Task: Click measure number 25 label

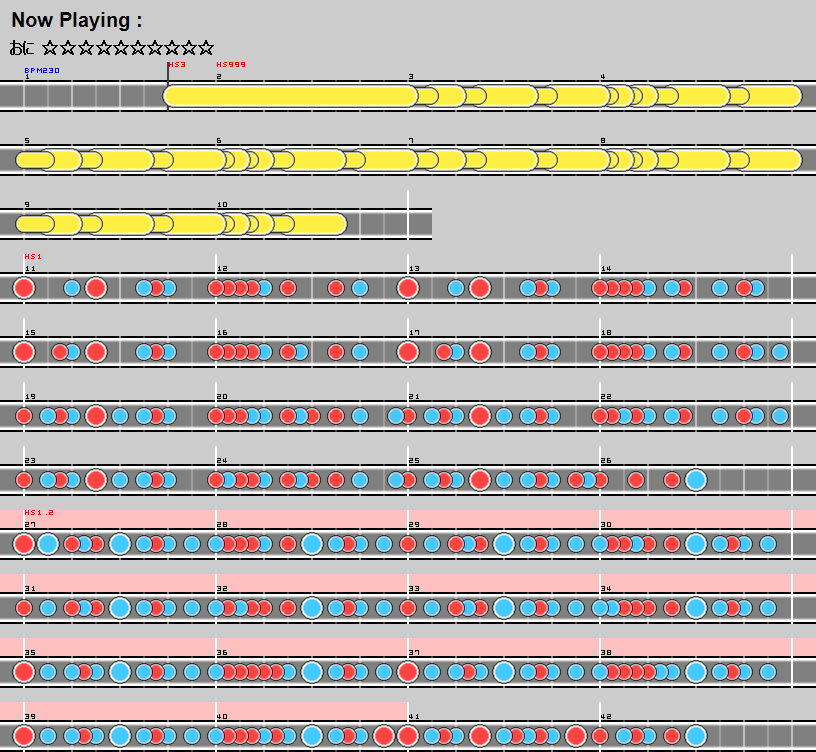Action: click(x=414, y=461)
